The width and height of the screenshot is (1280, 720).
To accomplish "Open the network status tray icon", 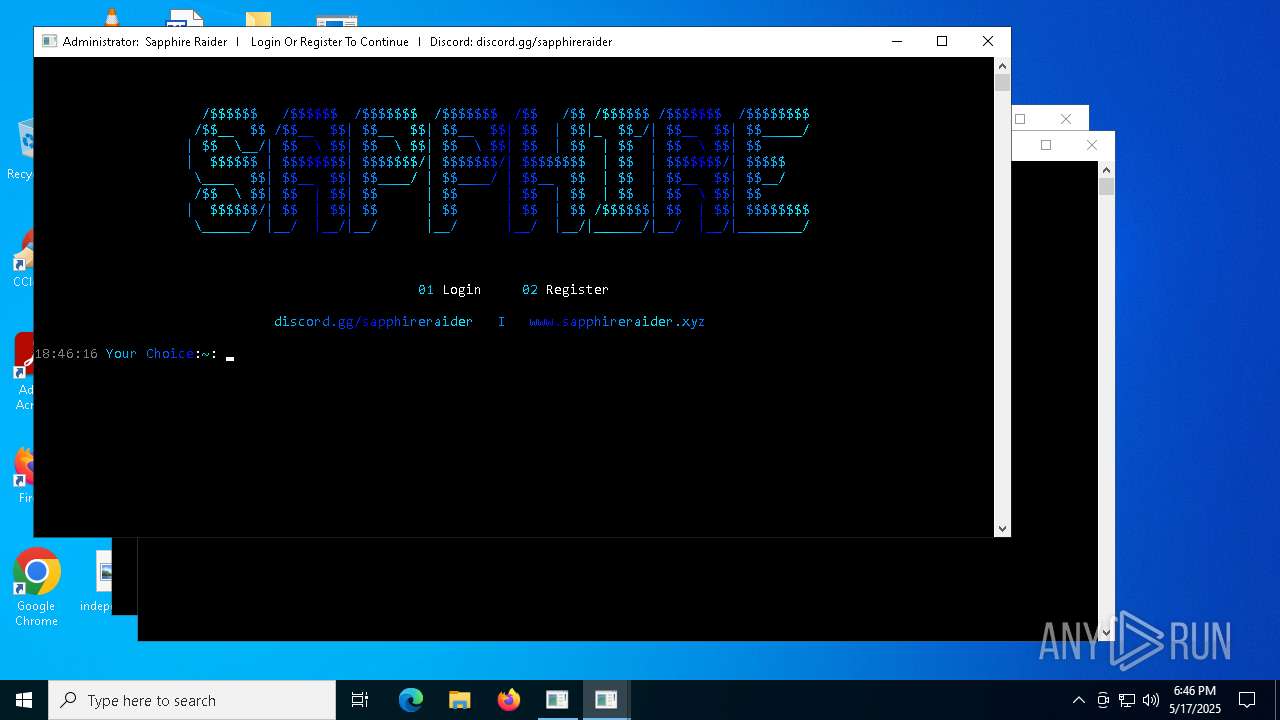I will click(1127, 700).
